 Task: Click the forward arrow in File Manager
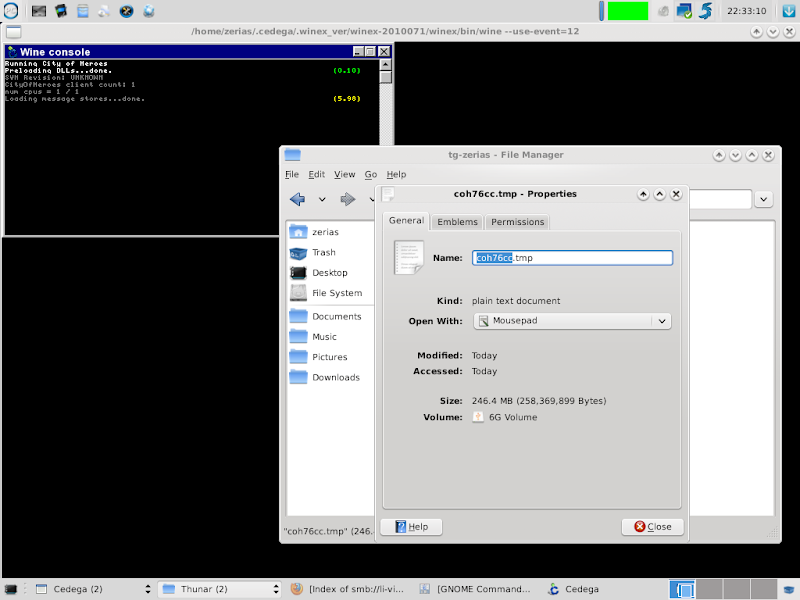click(x=348, y=199)
